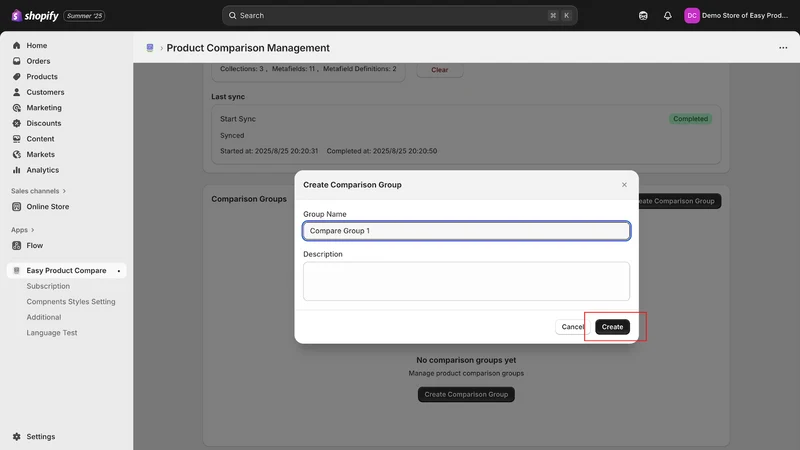Click the Customers person icon
Screen dimensions: 800x450
click(17, 92)
